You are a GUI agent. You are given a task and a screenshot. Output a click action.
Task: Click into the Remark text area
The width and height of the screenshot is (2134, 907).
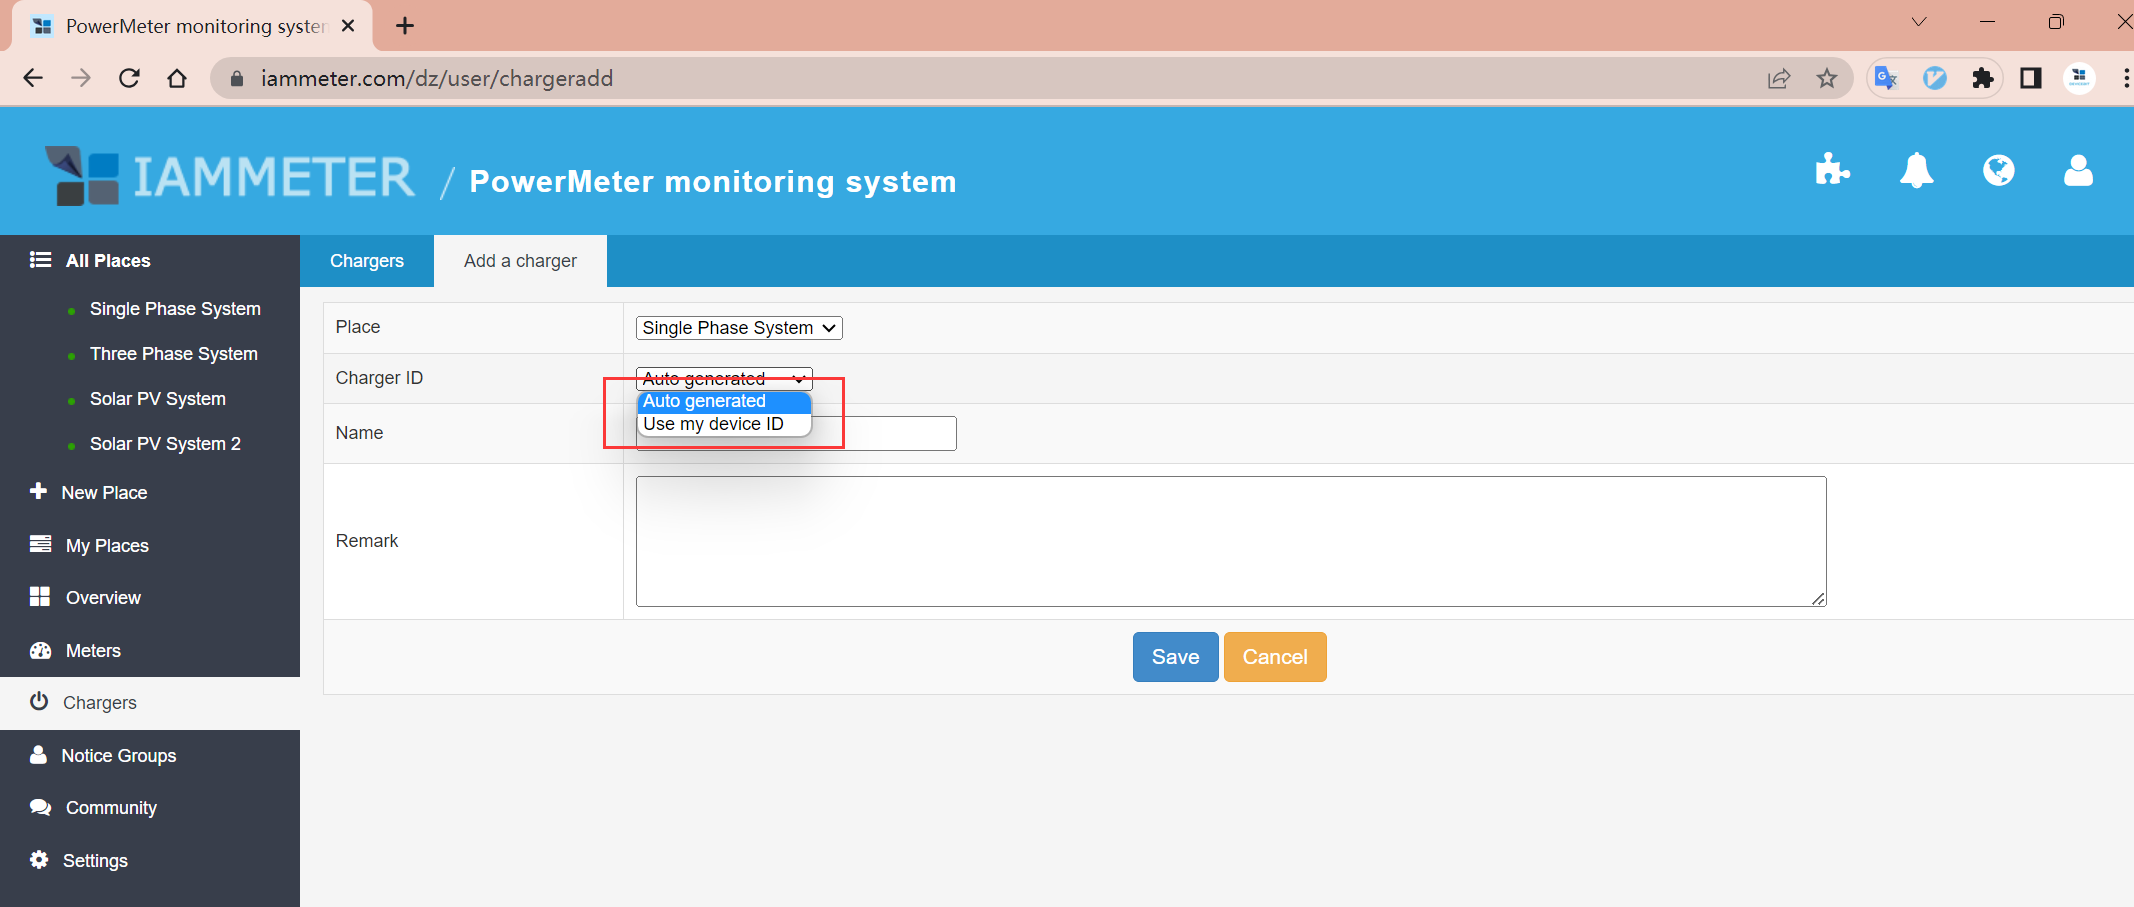coord(1230,541)
